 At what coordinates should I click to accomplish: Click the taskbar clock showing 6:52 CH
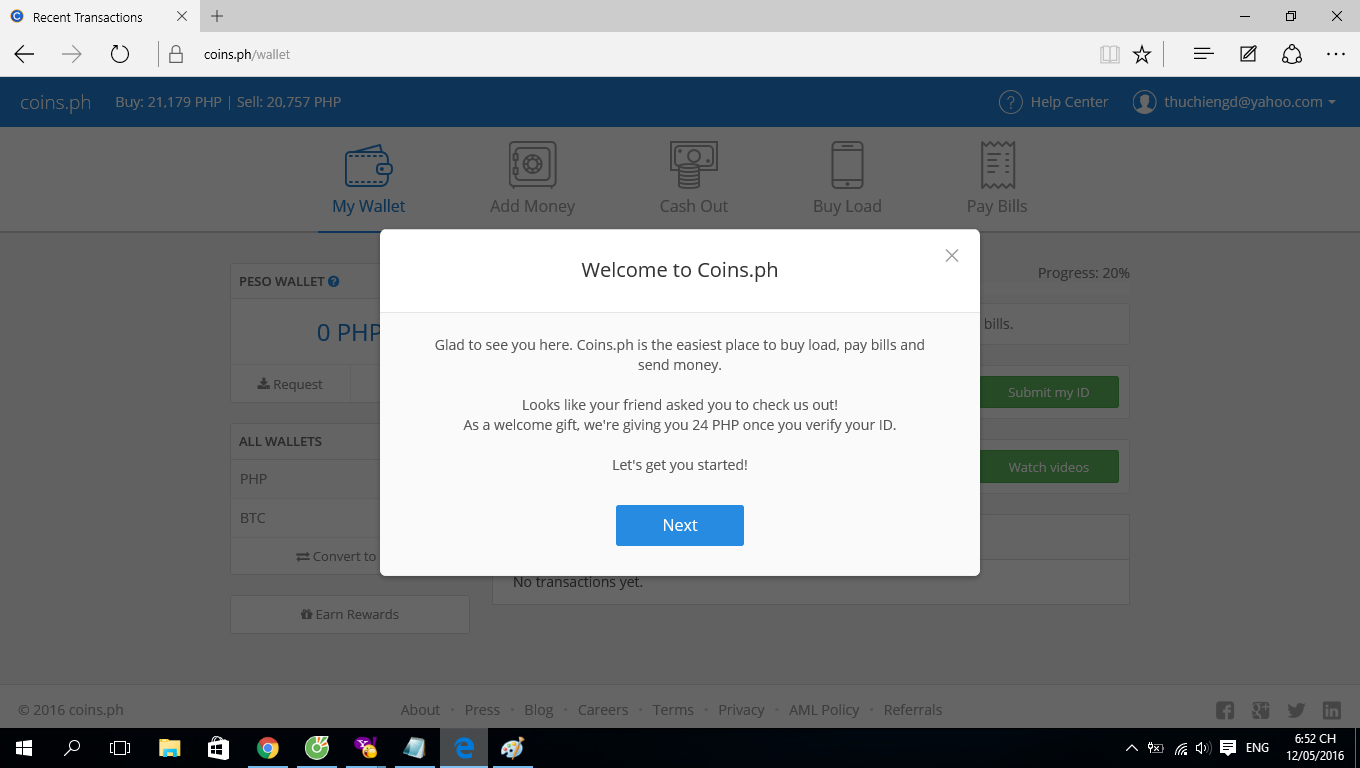[x=1315, y=747]
